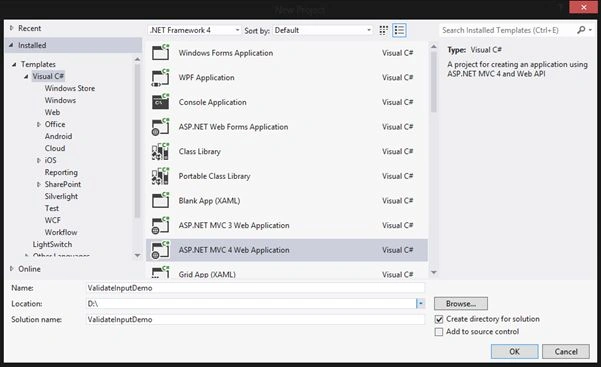The width and height of the screenshot is (601, 367).
Task: Click the OK button
Action: click(514, 351)
